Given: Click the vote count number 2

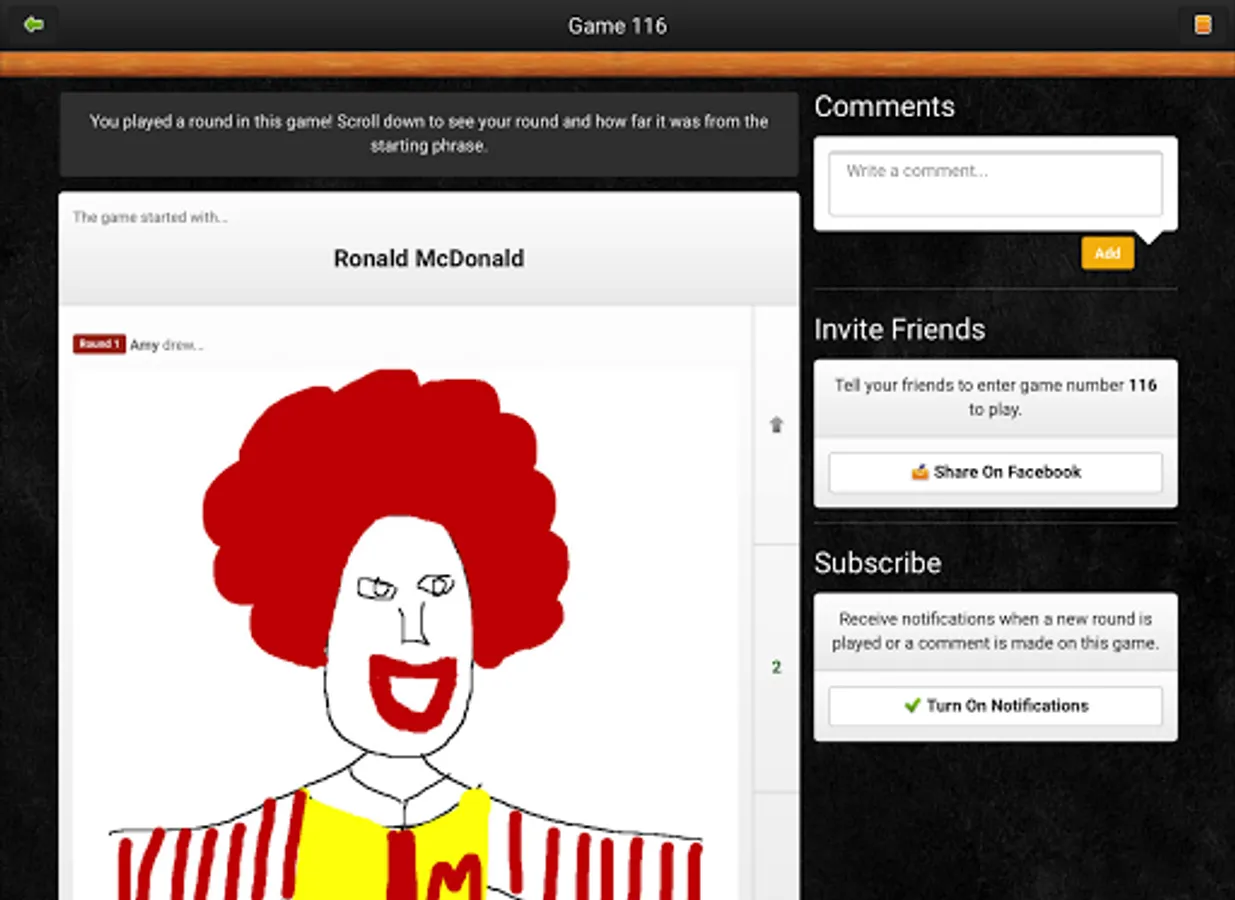Looking at the screenshot, I should (776, 667).
